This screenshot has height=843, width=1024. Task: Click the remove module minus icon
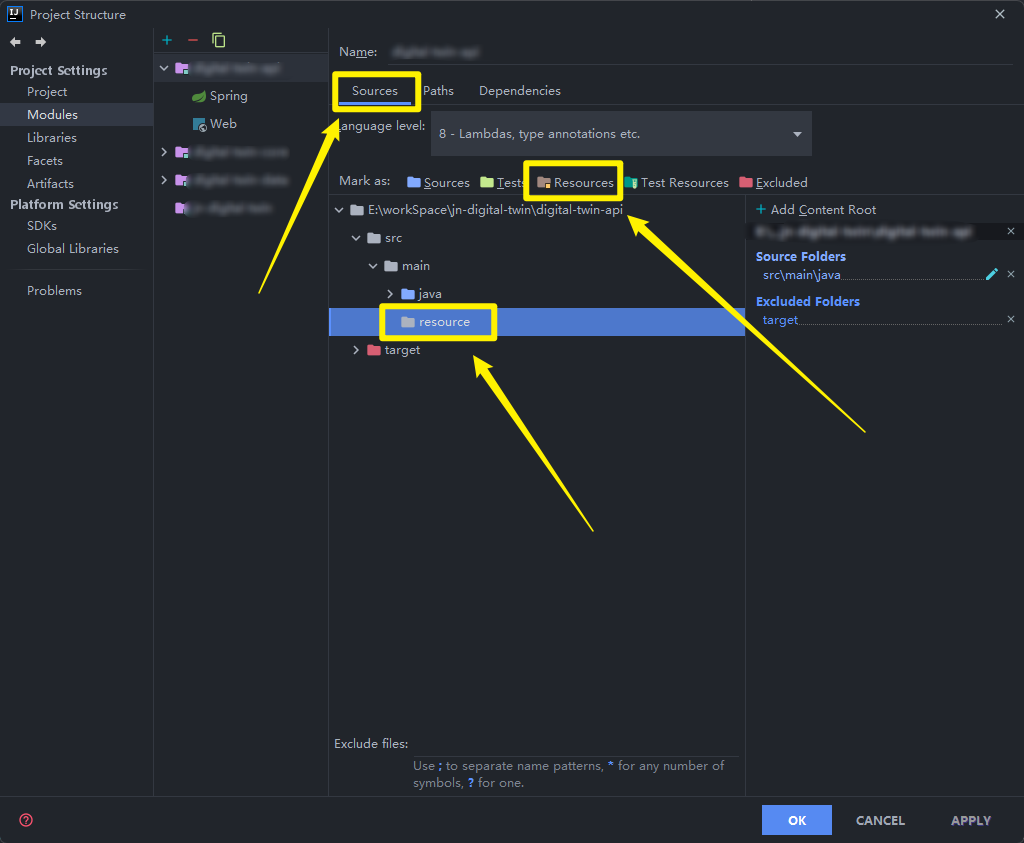tap(193, 41)
